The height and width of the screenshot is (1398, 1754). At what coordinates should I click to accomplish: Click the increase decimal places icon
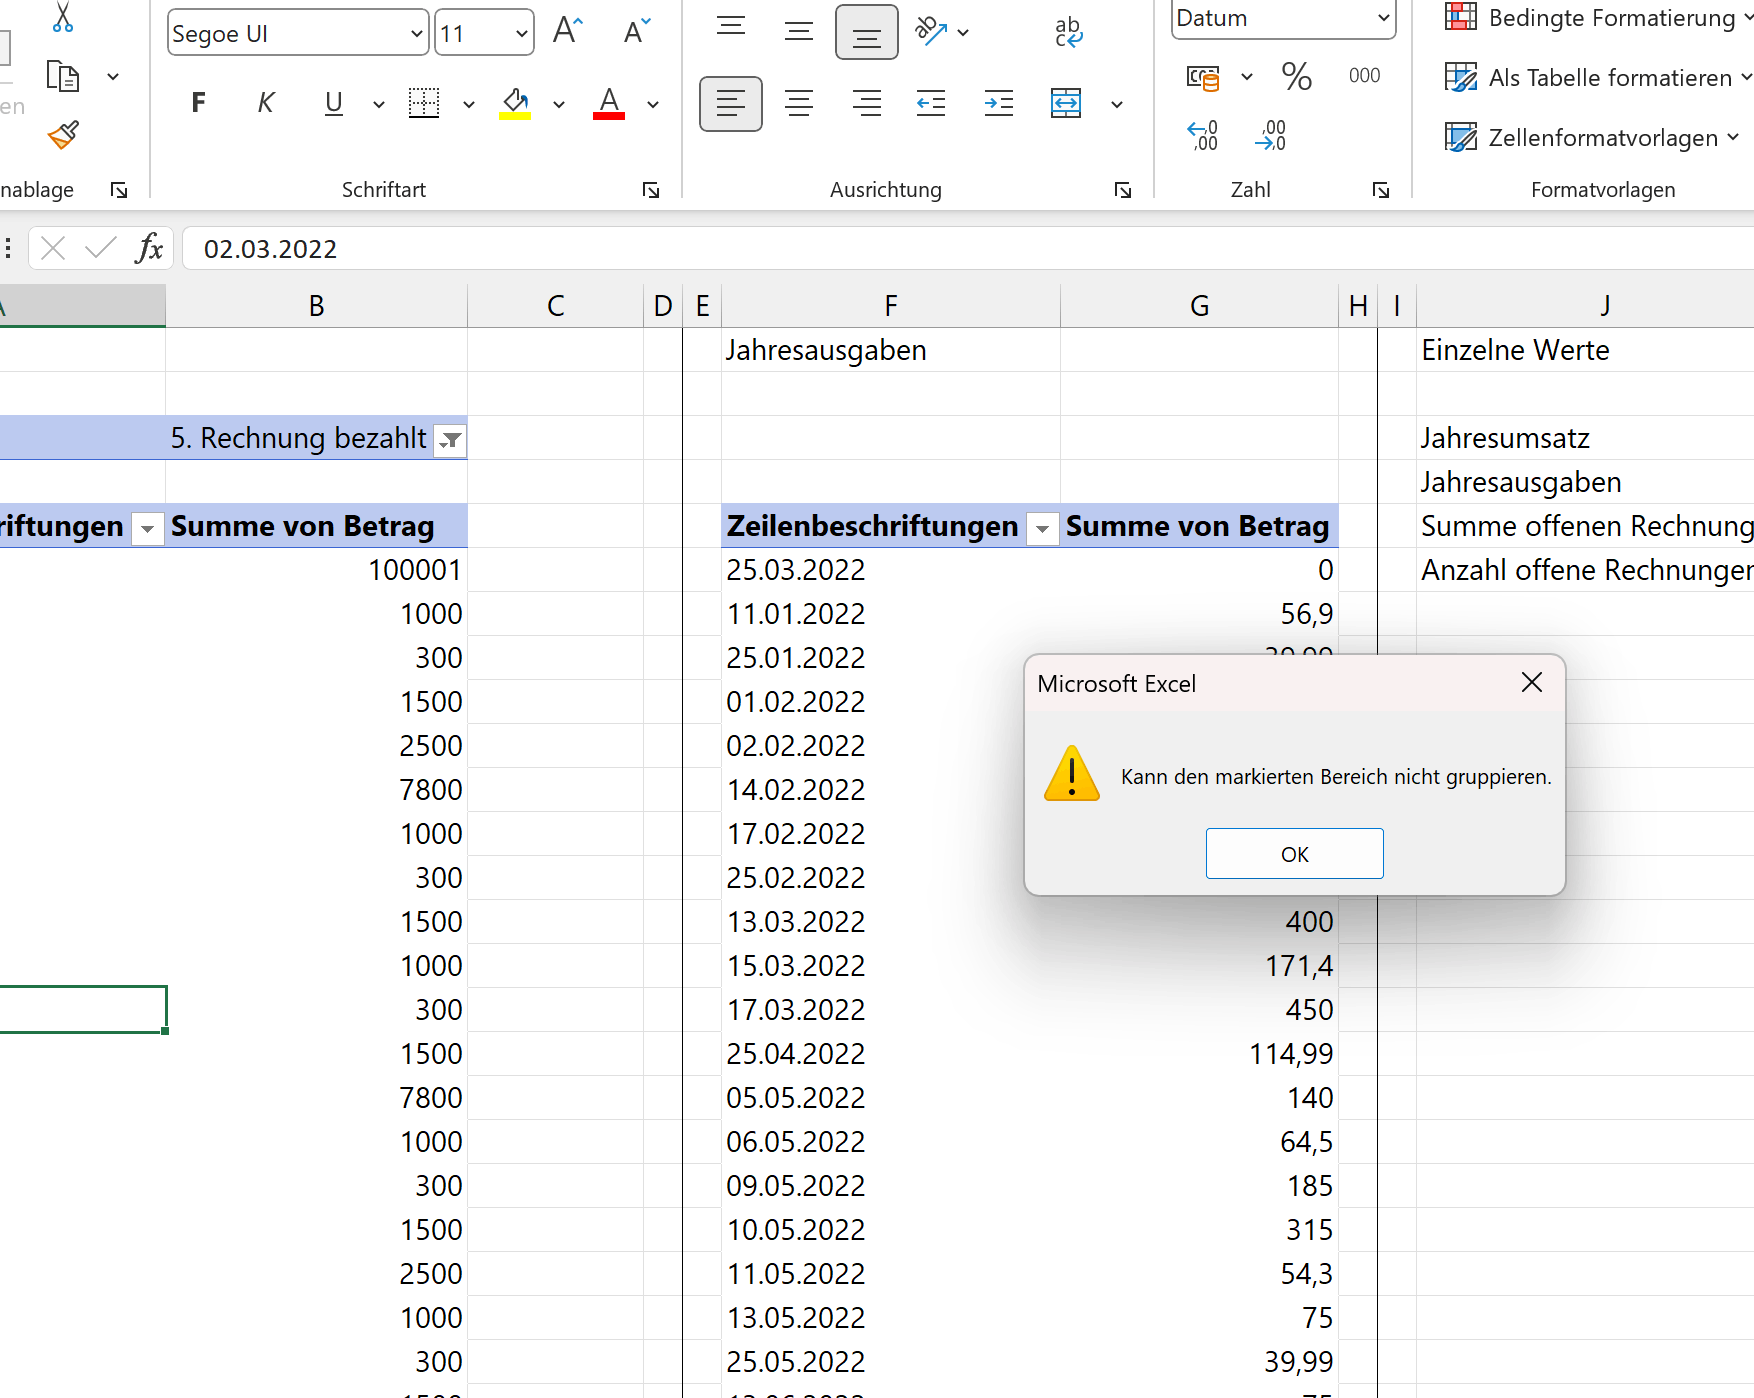click(1203, 135)
